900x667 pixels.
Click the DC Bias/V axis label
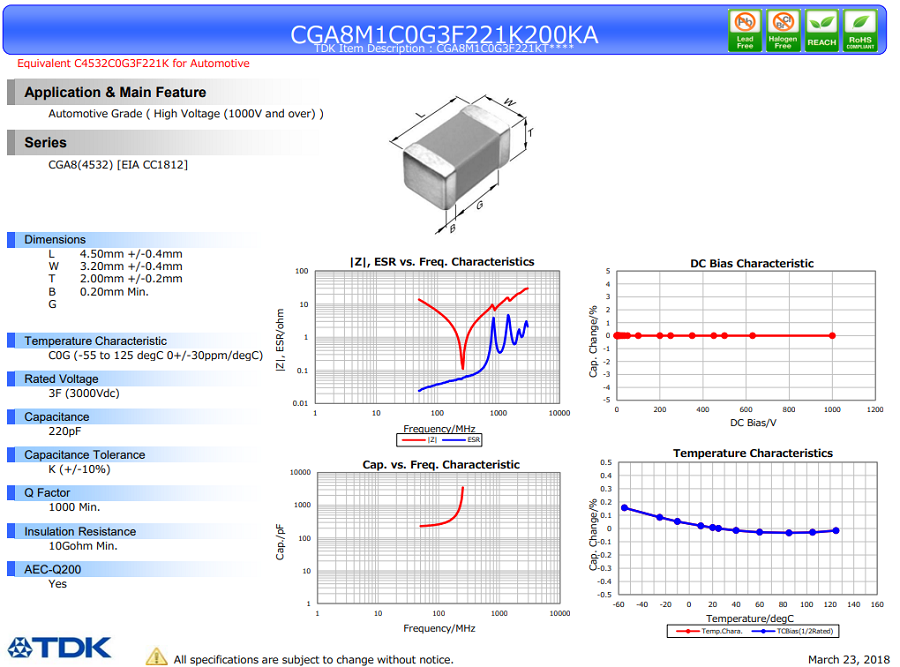tap(753, 422)
